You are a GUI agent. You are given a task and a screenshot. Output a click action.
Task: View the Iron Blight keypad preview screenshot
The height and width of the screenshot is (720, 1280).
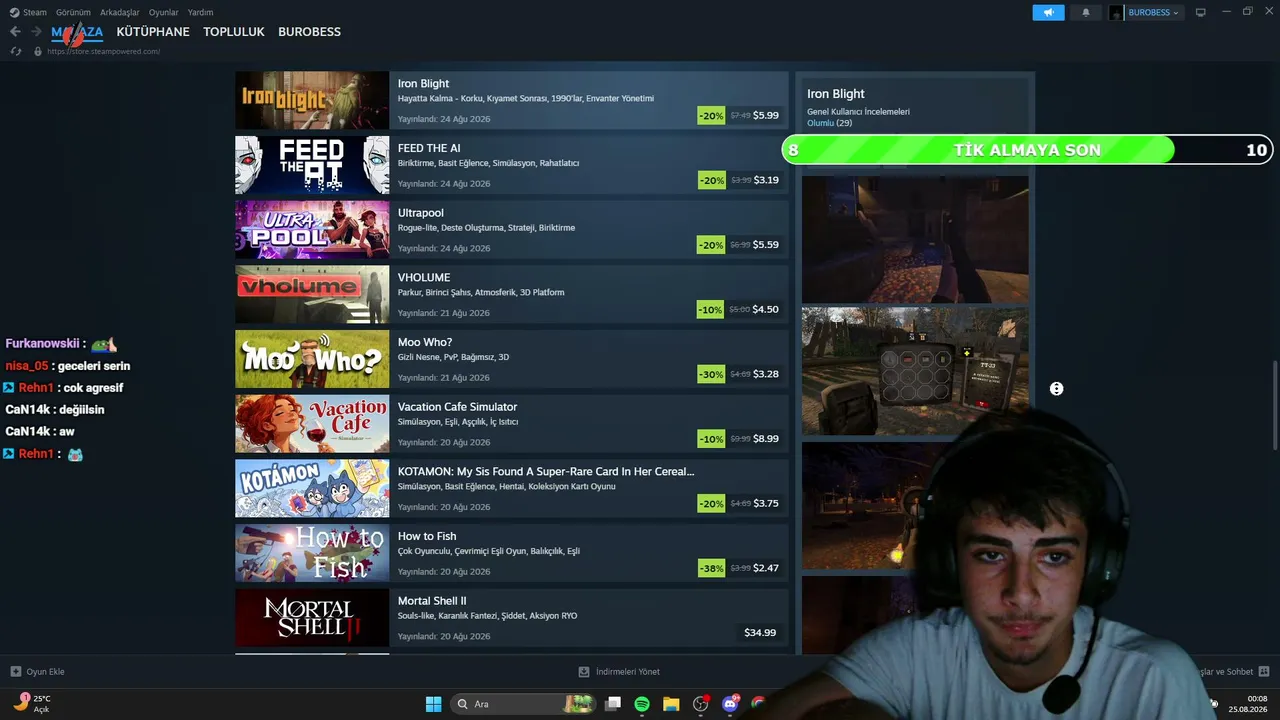tap(915, 371)
